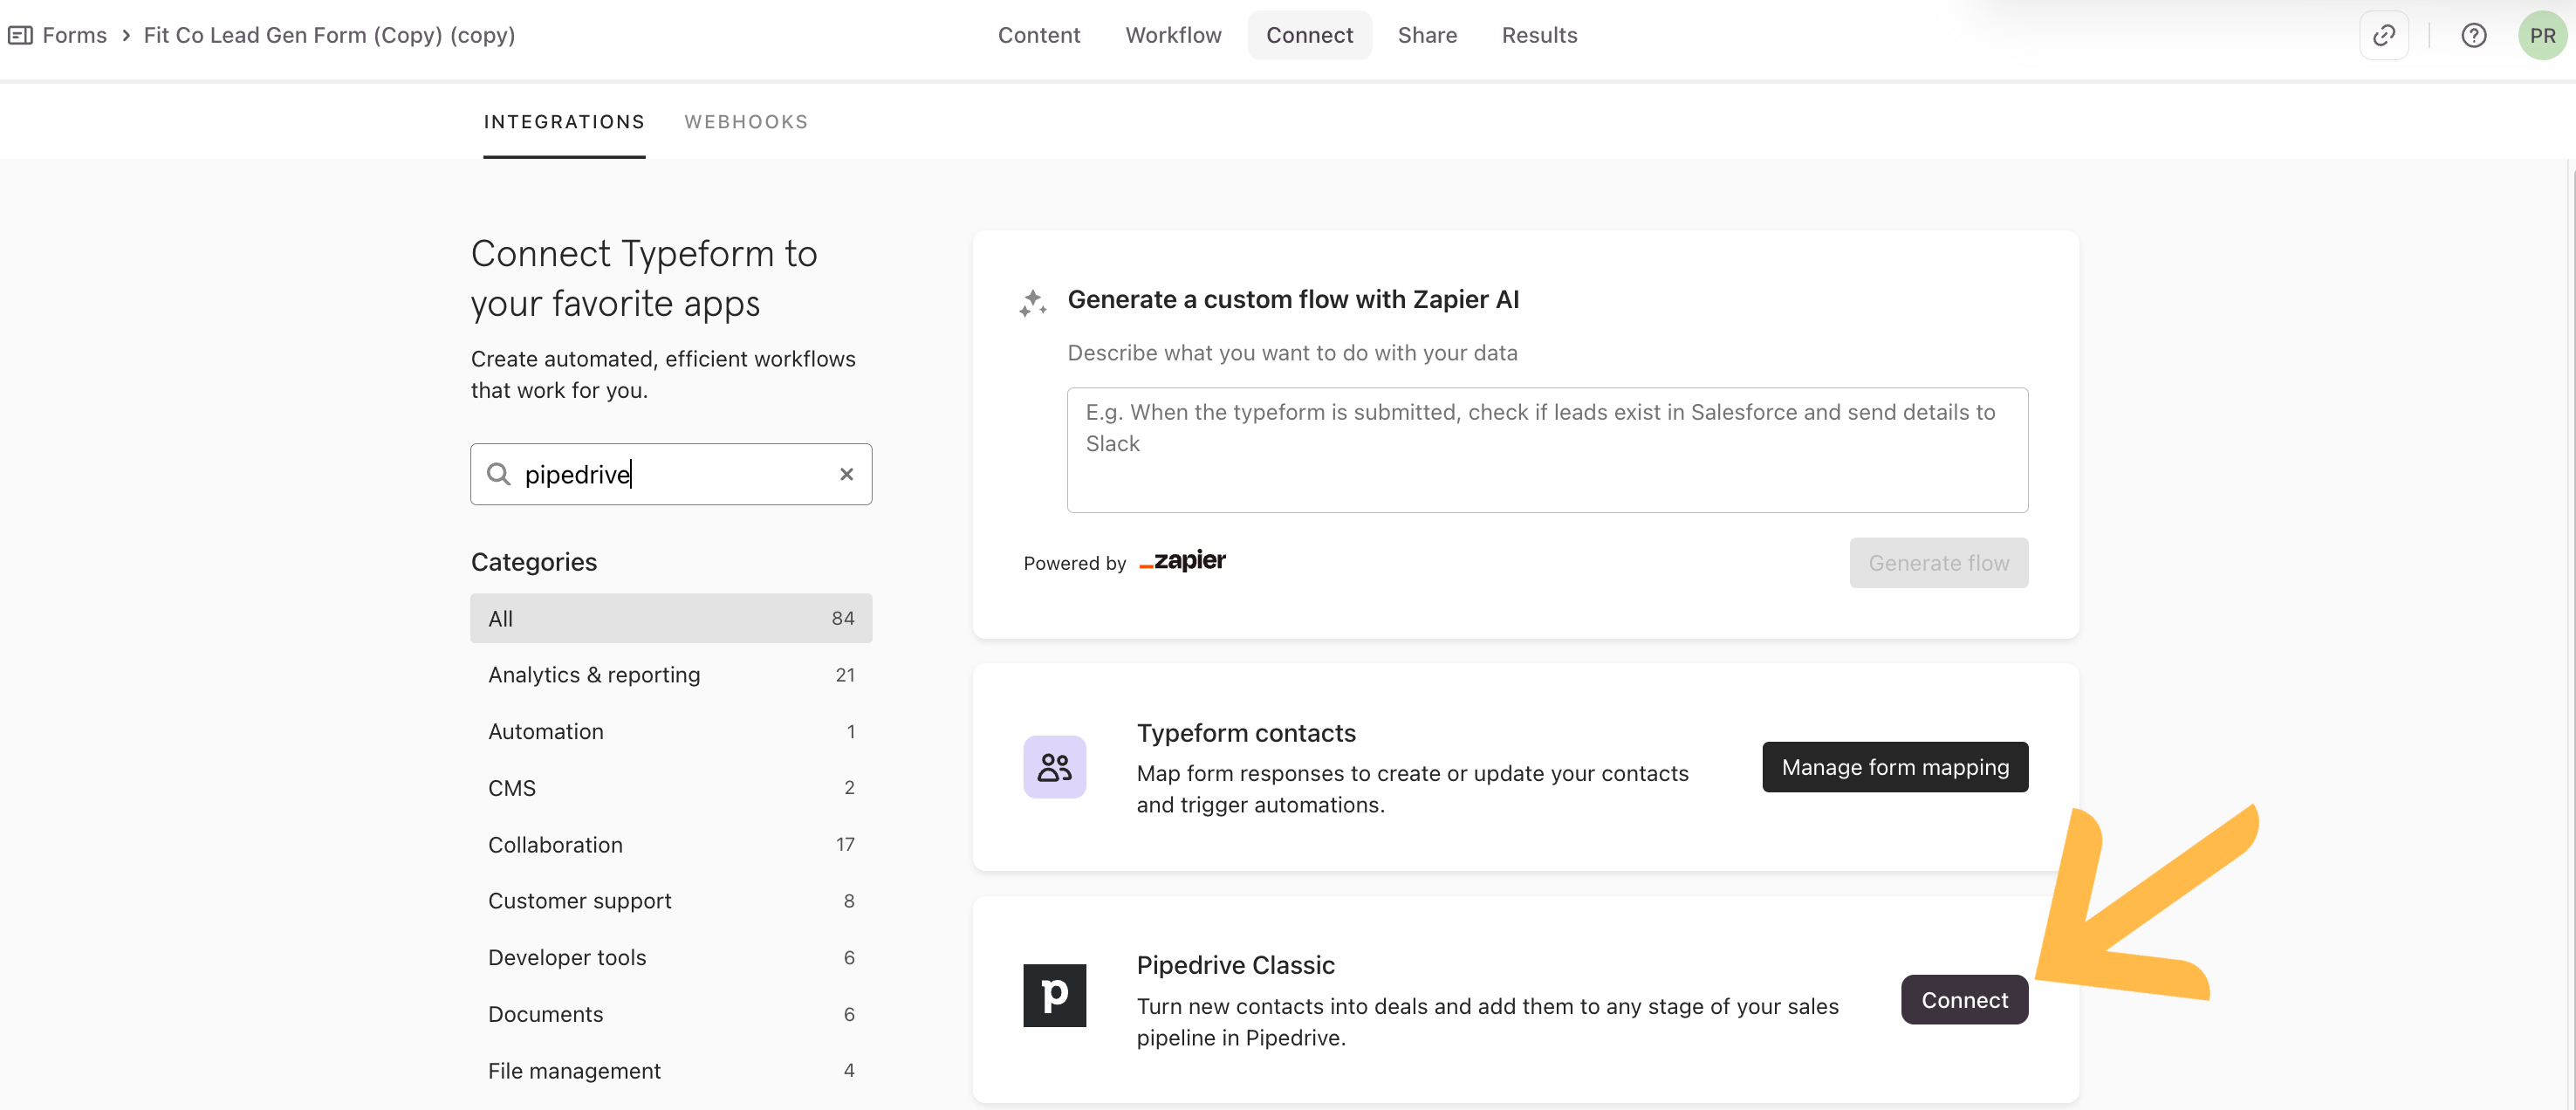The width and height of the screenshot is (2576, 1110).
Task: Click the Pipedrive Classic title
Action: (x=1235, y=965)
